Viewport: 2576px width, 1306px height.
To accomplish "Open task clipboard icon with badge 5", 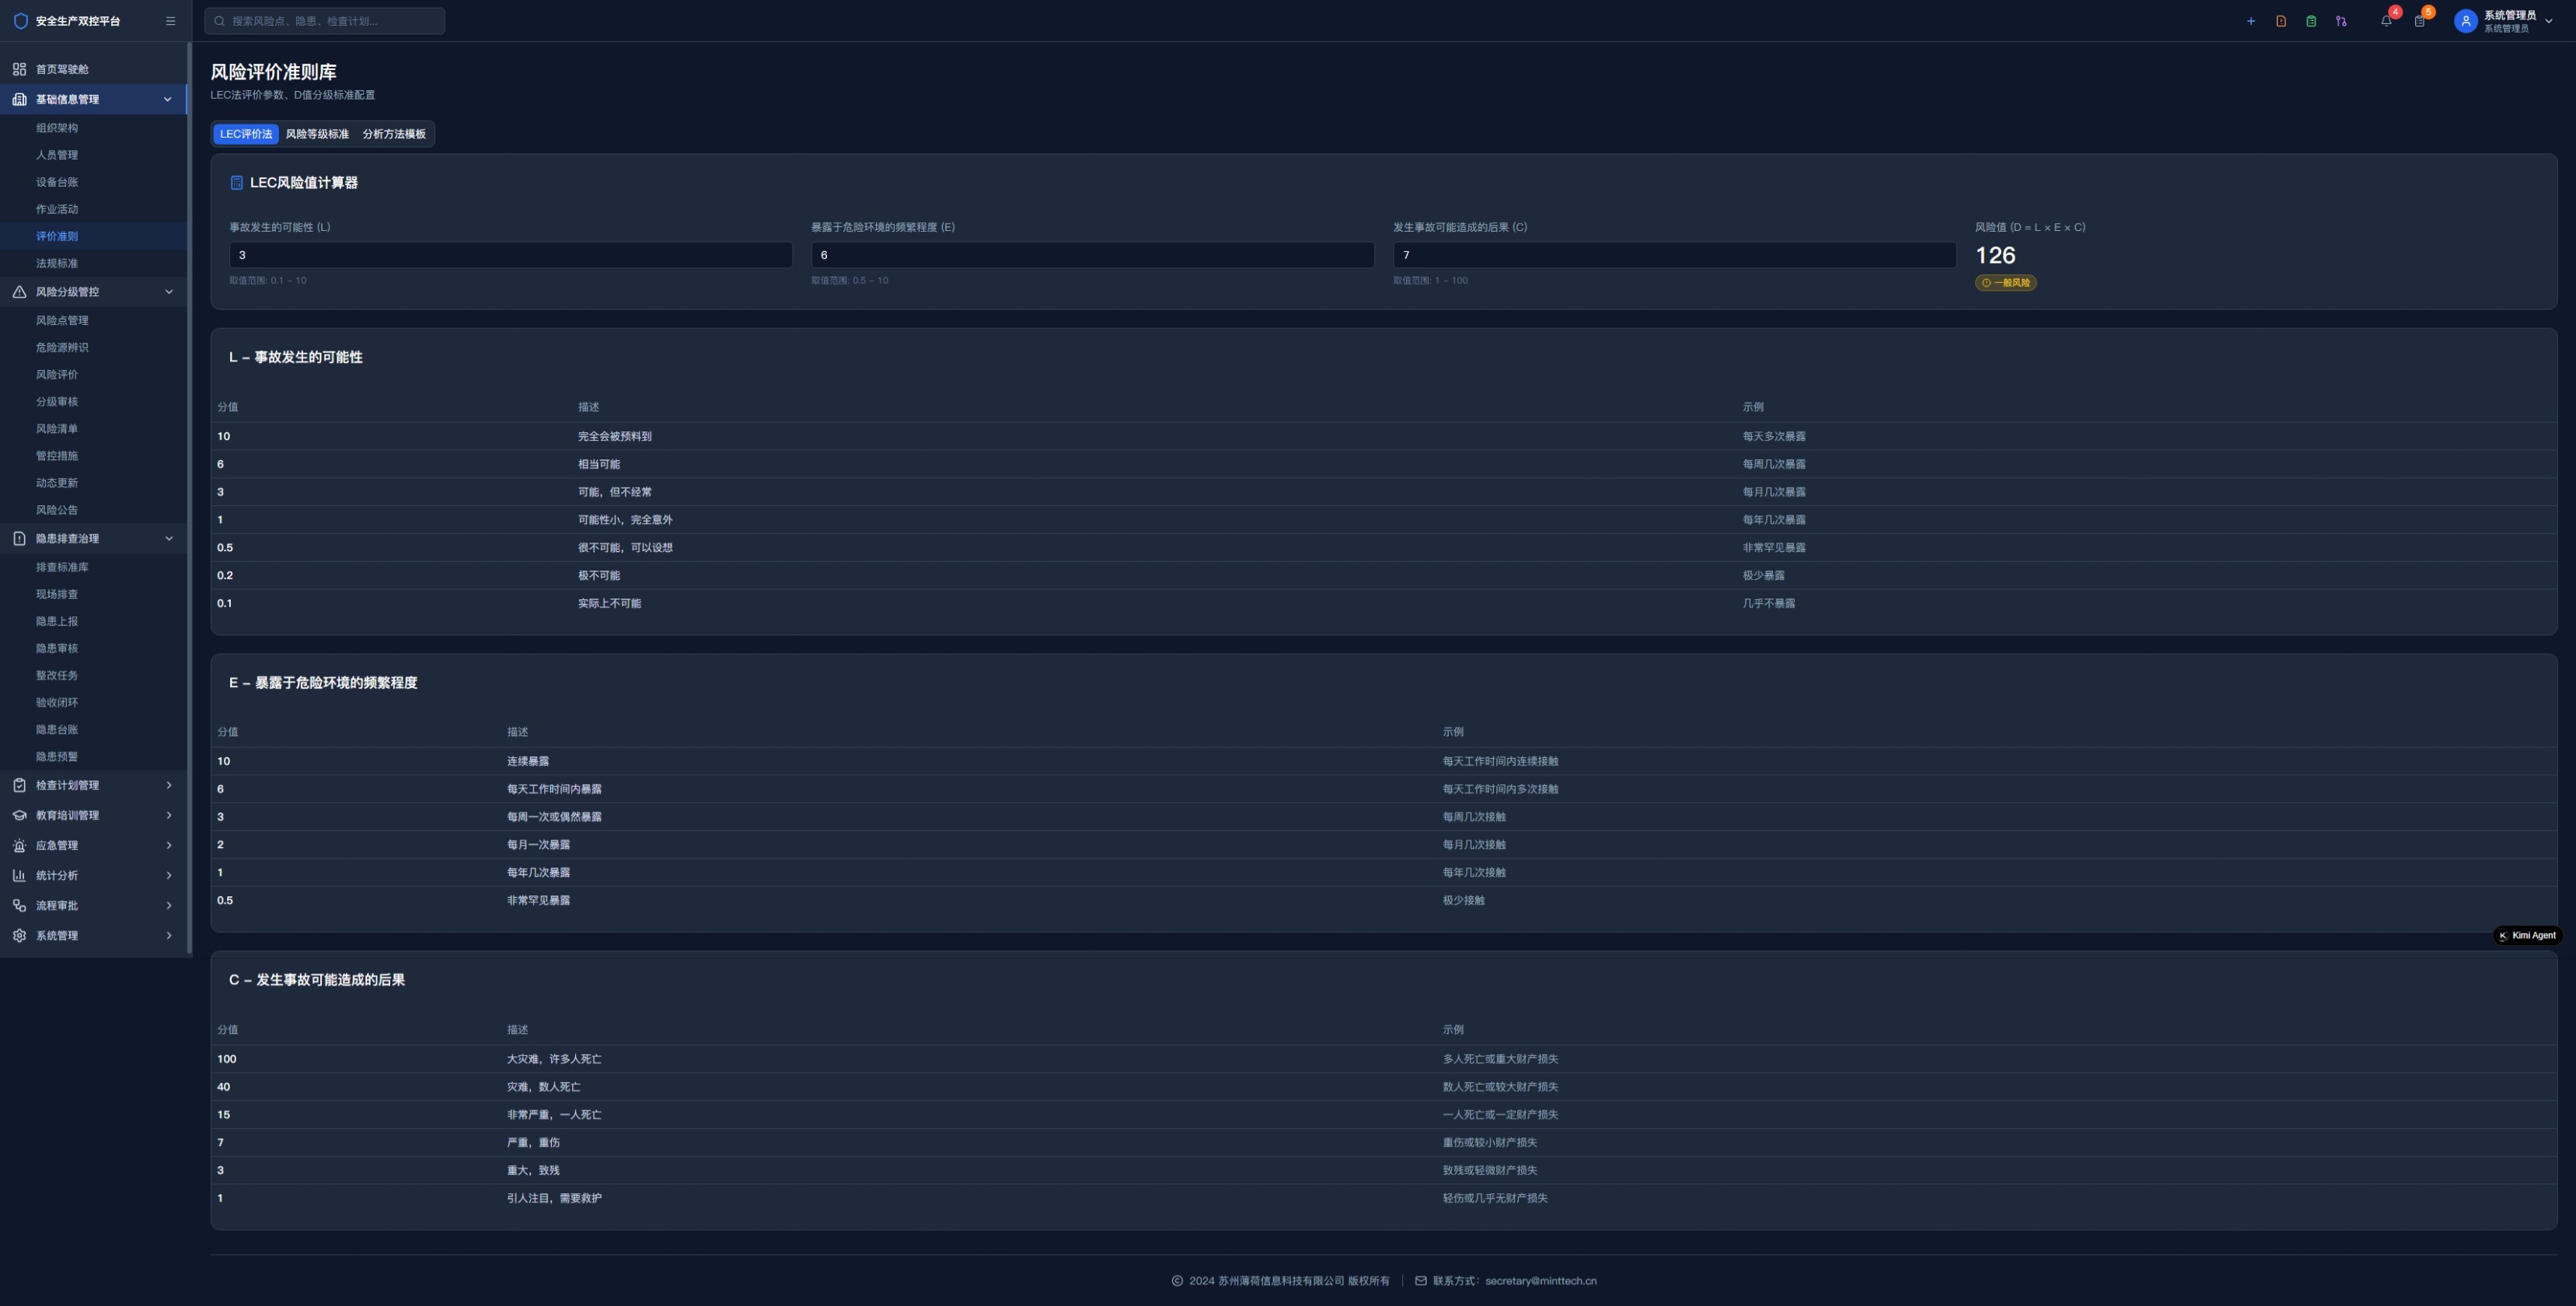I will [2419, 21].
